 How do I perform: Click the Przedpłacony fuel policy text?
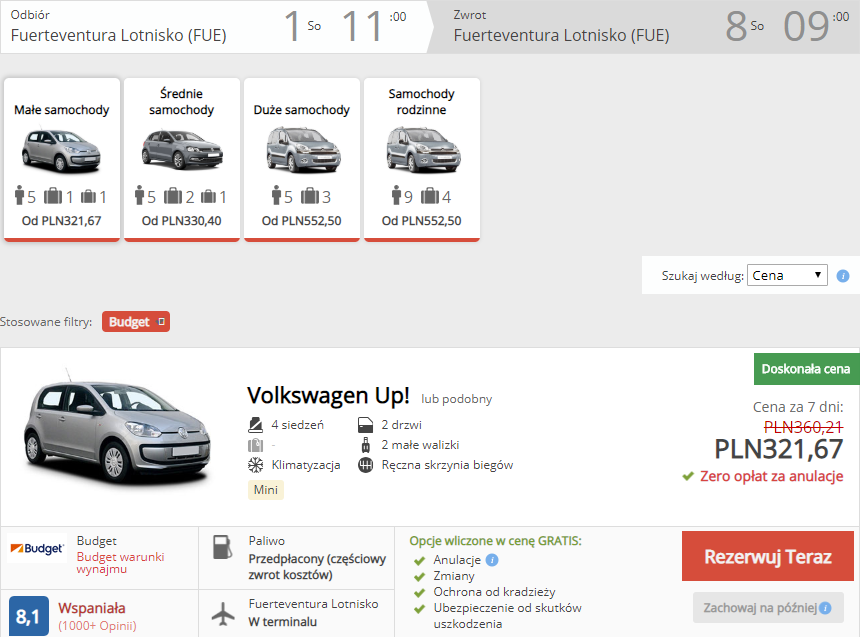click(x=317, y=567)
